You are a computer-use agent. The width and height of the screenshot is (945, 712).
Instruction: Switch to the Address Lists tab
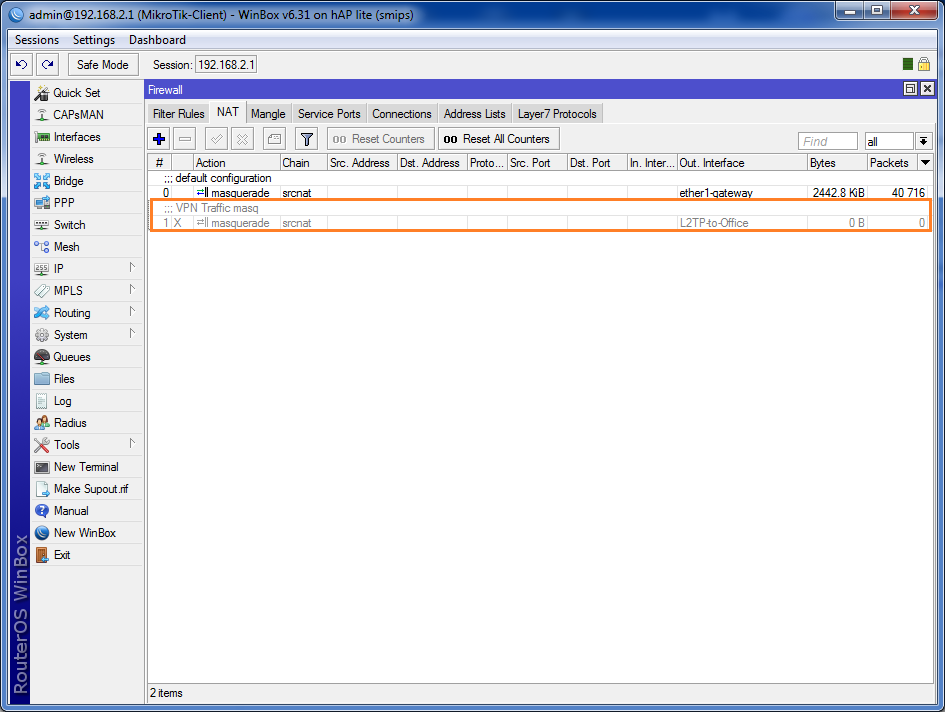475,114
